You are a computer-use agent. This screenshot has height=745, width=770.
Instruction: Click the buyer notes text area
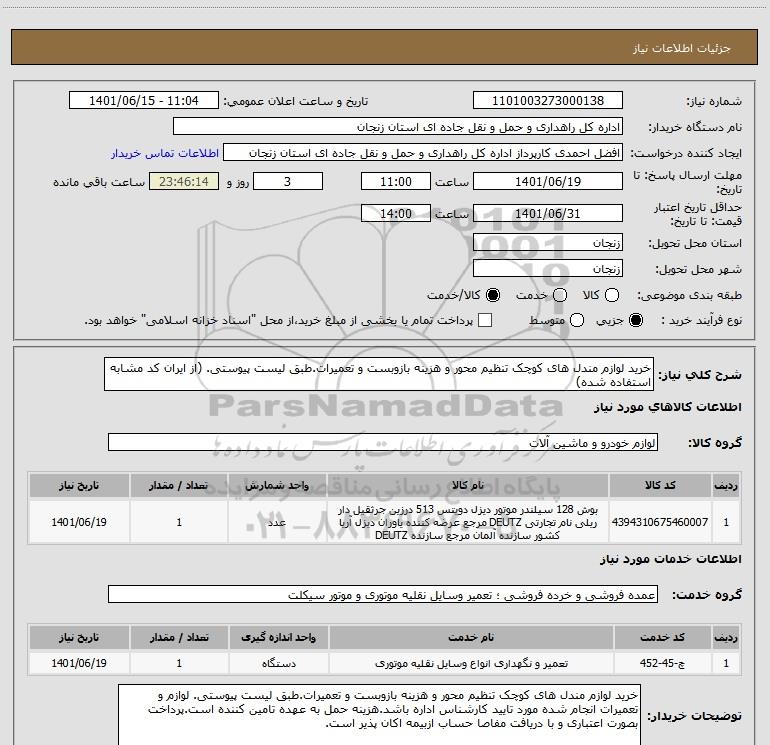[x=379, y=715]
